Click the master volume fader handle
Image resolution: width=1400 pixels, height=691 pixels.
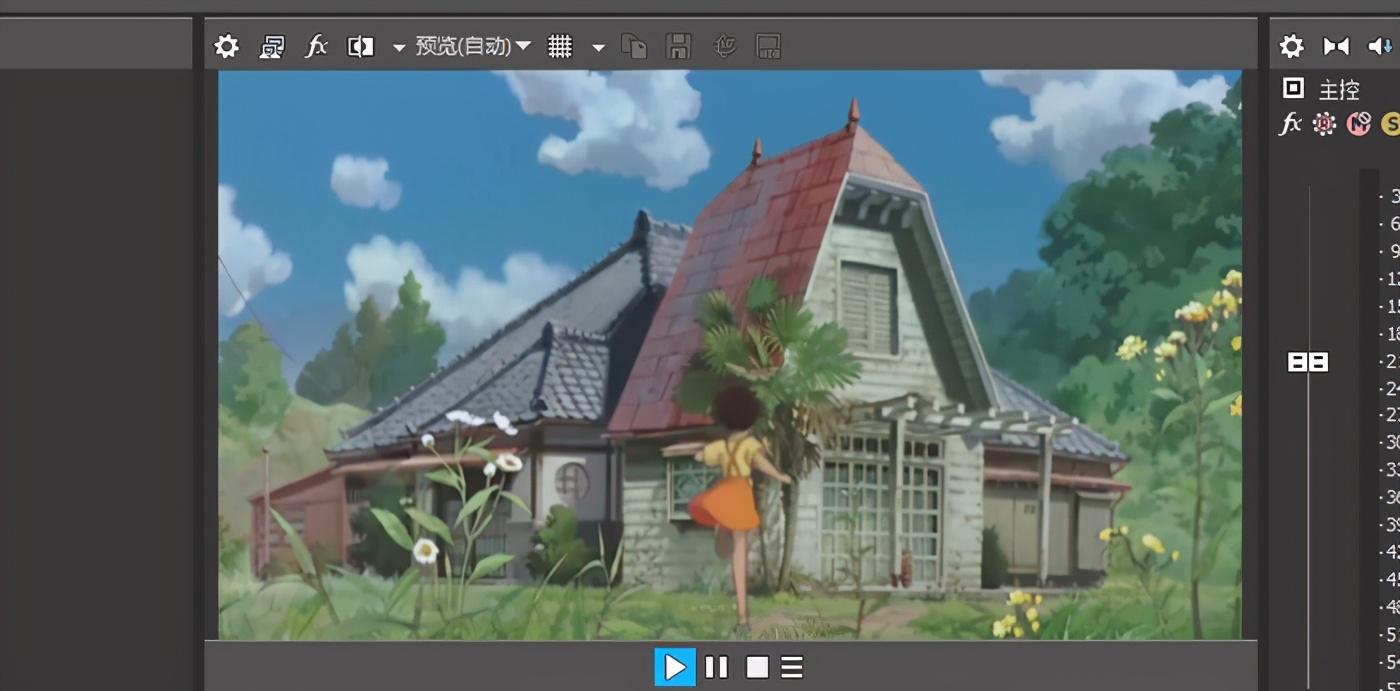click(x=1308, y=362)
